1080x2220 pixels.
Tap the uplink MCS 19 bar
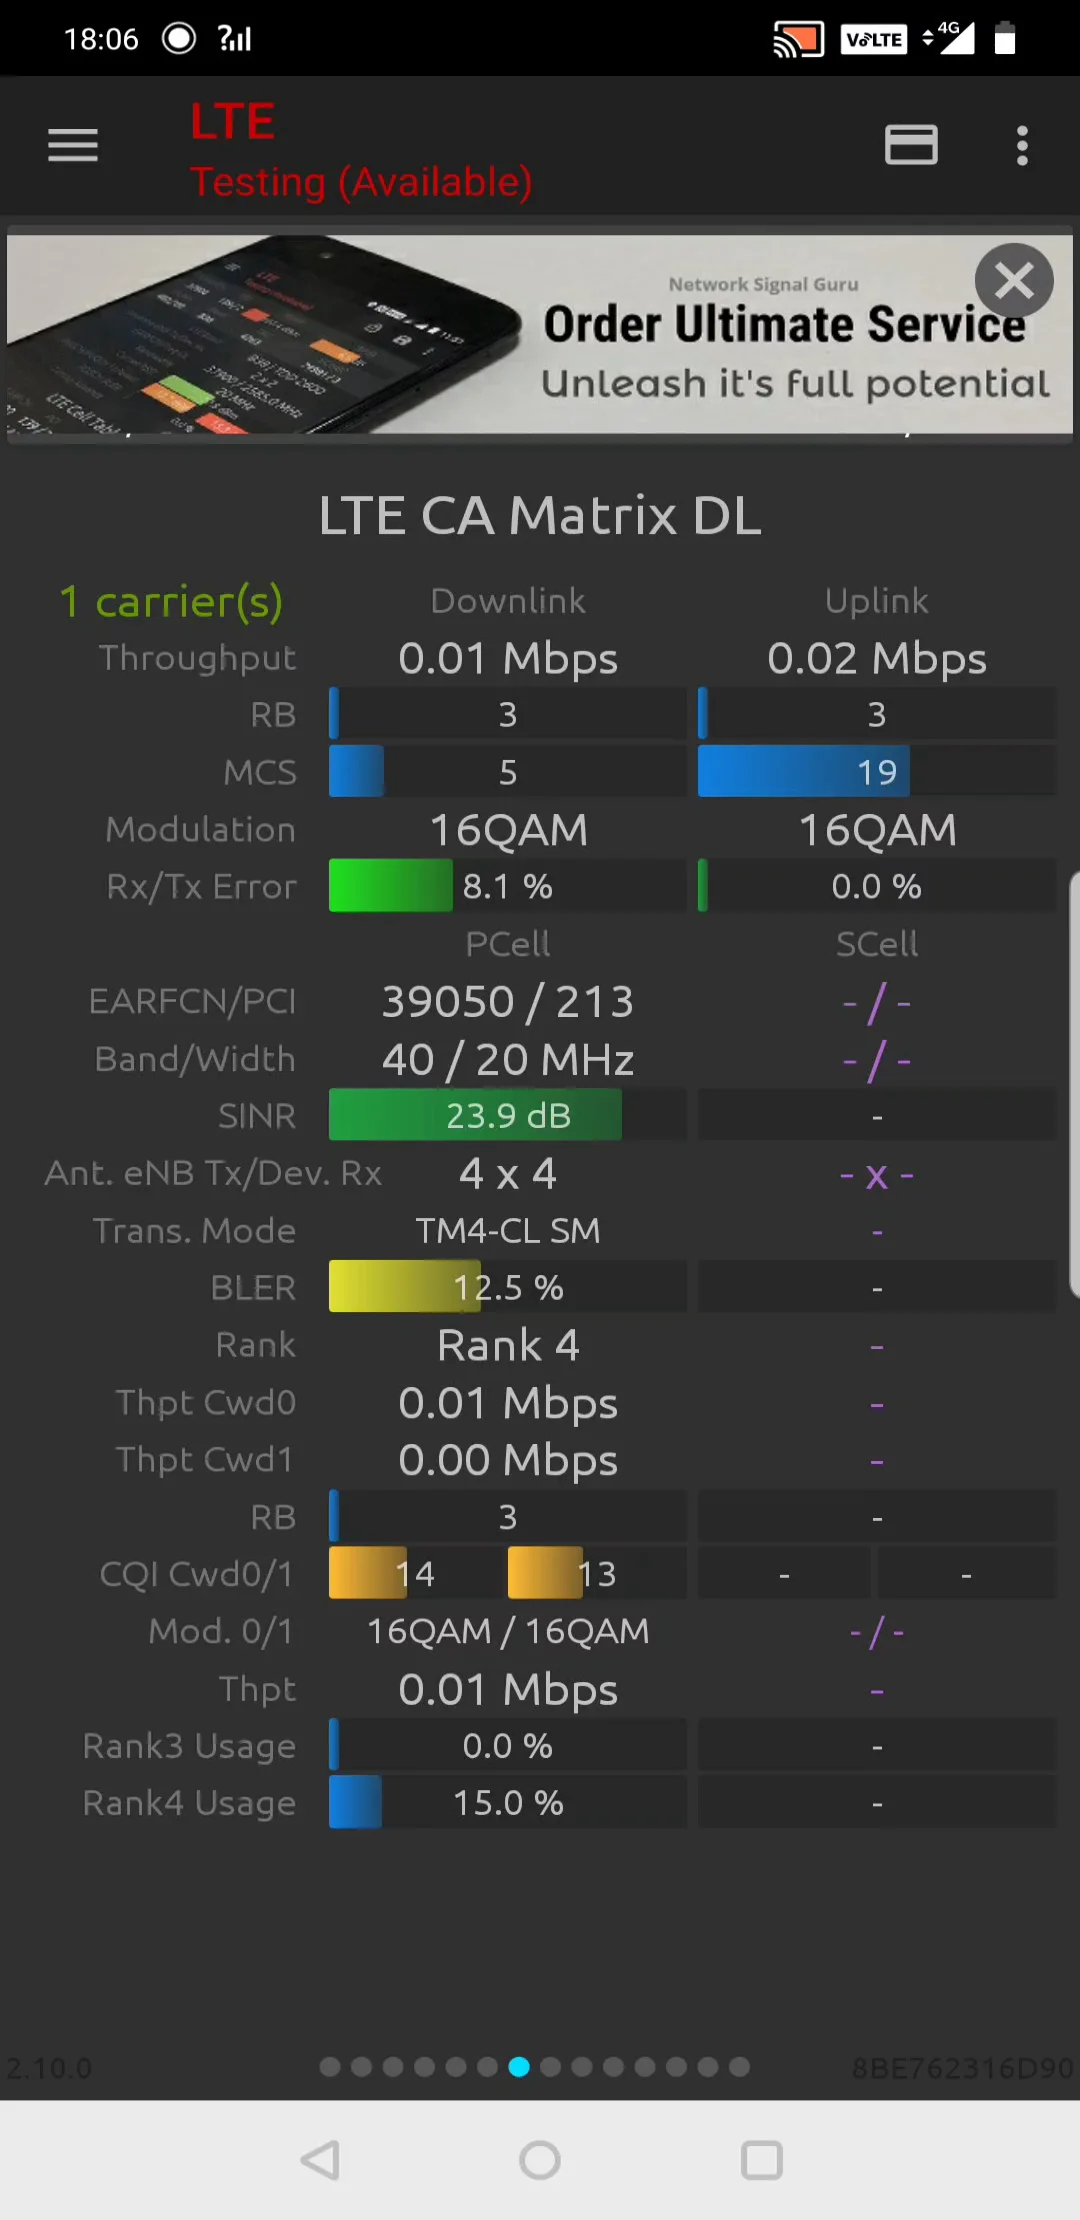point(876,772)
